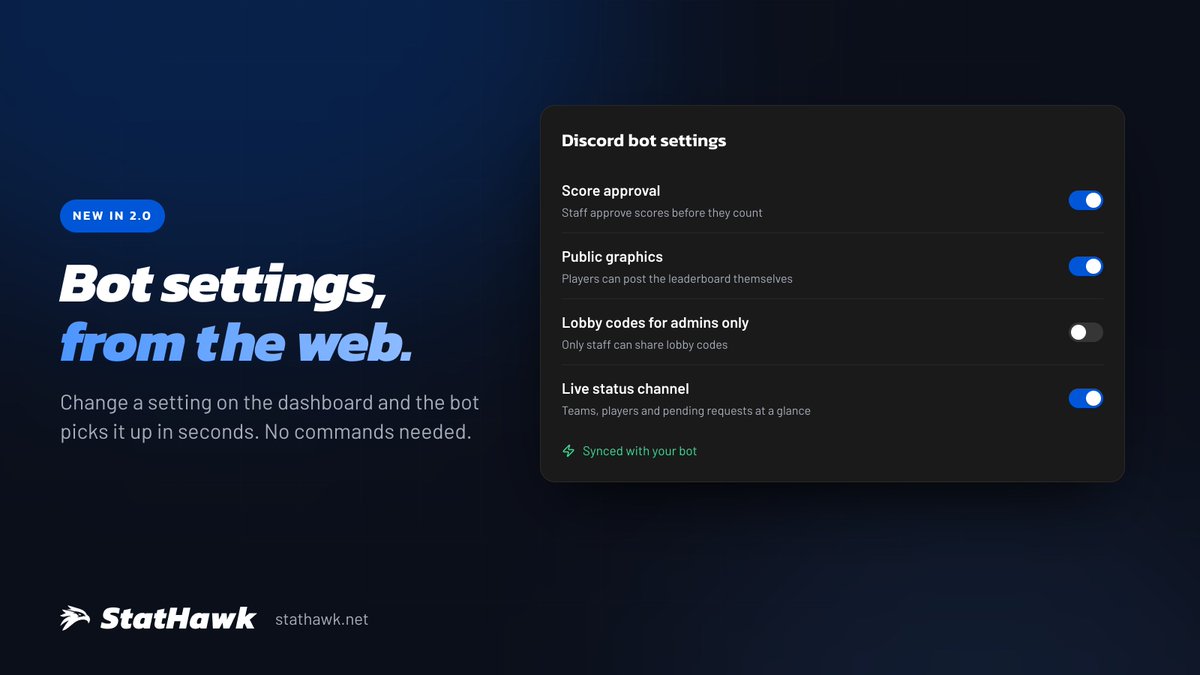Toggle the Live status channel switch
Screen dimensions: 1200x675
1086,398
